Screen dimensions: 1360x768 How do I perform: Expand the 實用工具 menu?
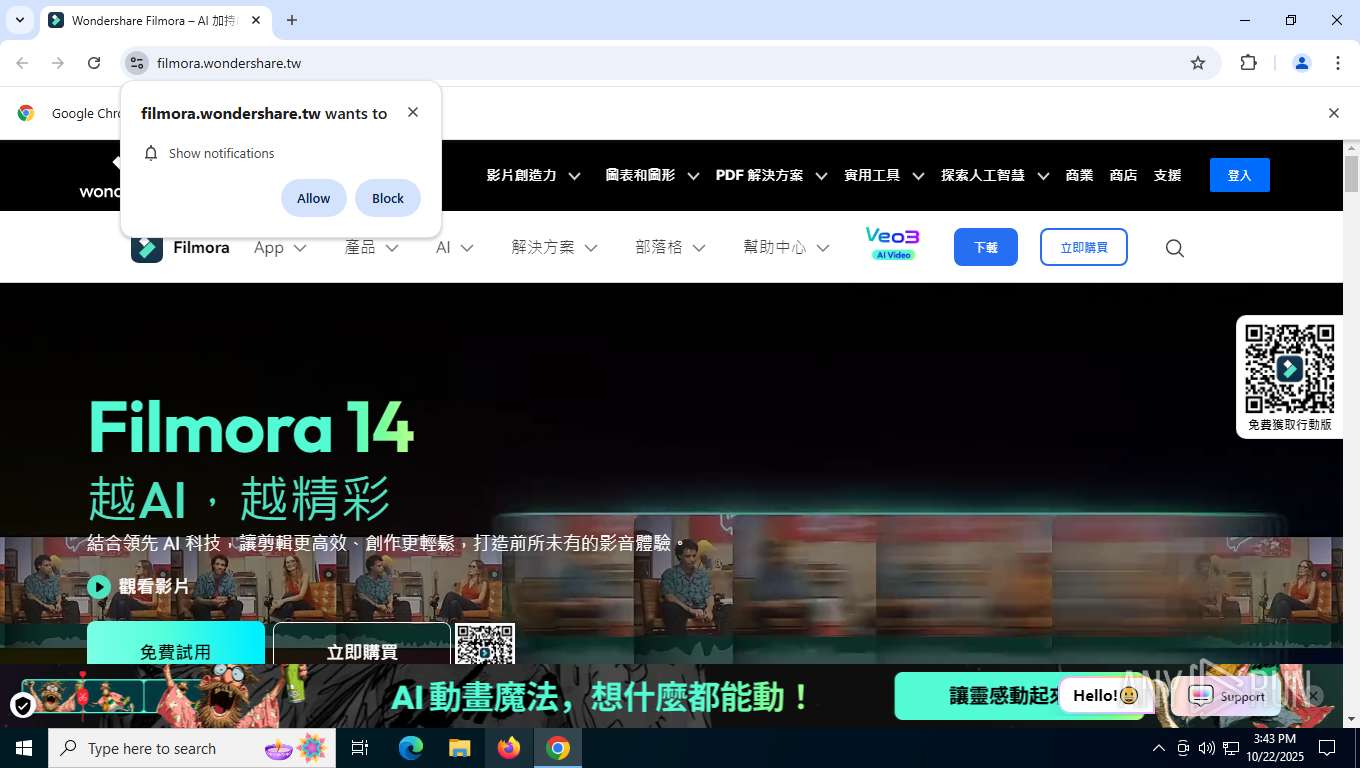884,175
